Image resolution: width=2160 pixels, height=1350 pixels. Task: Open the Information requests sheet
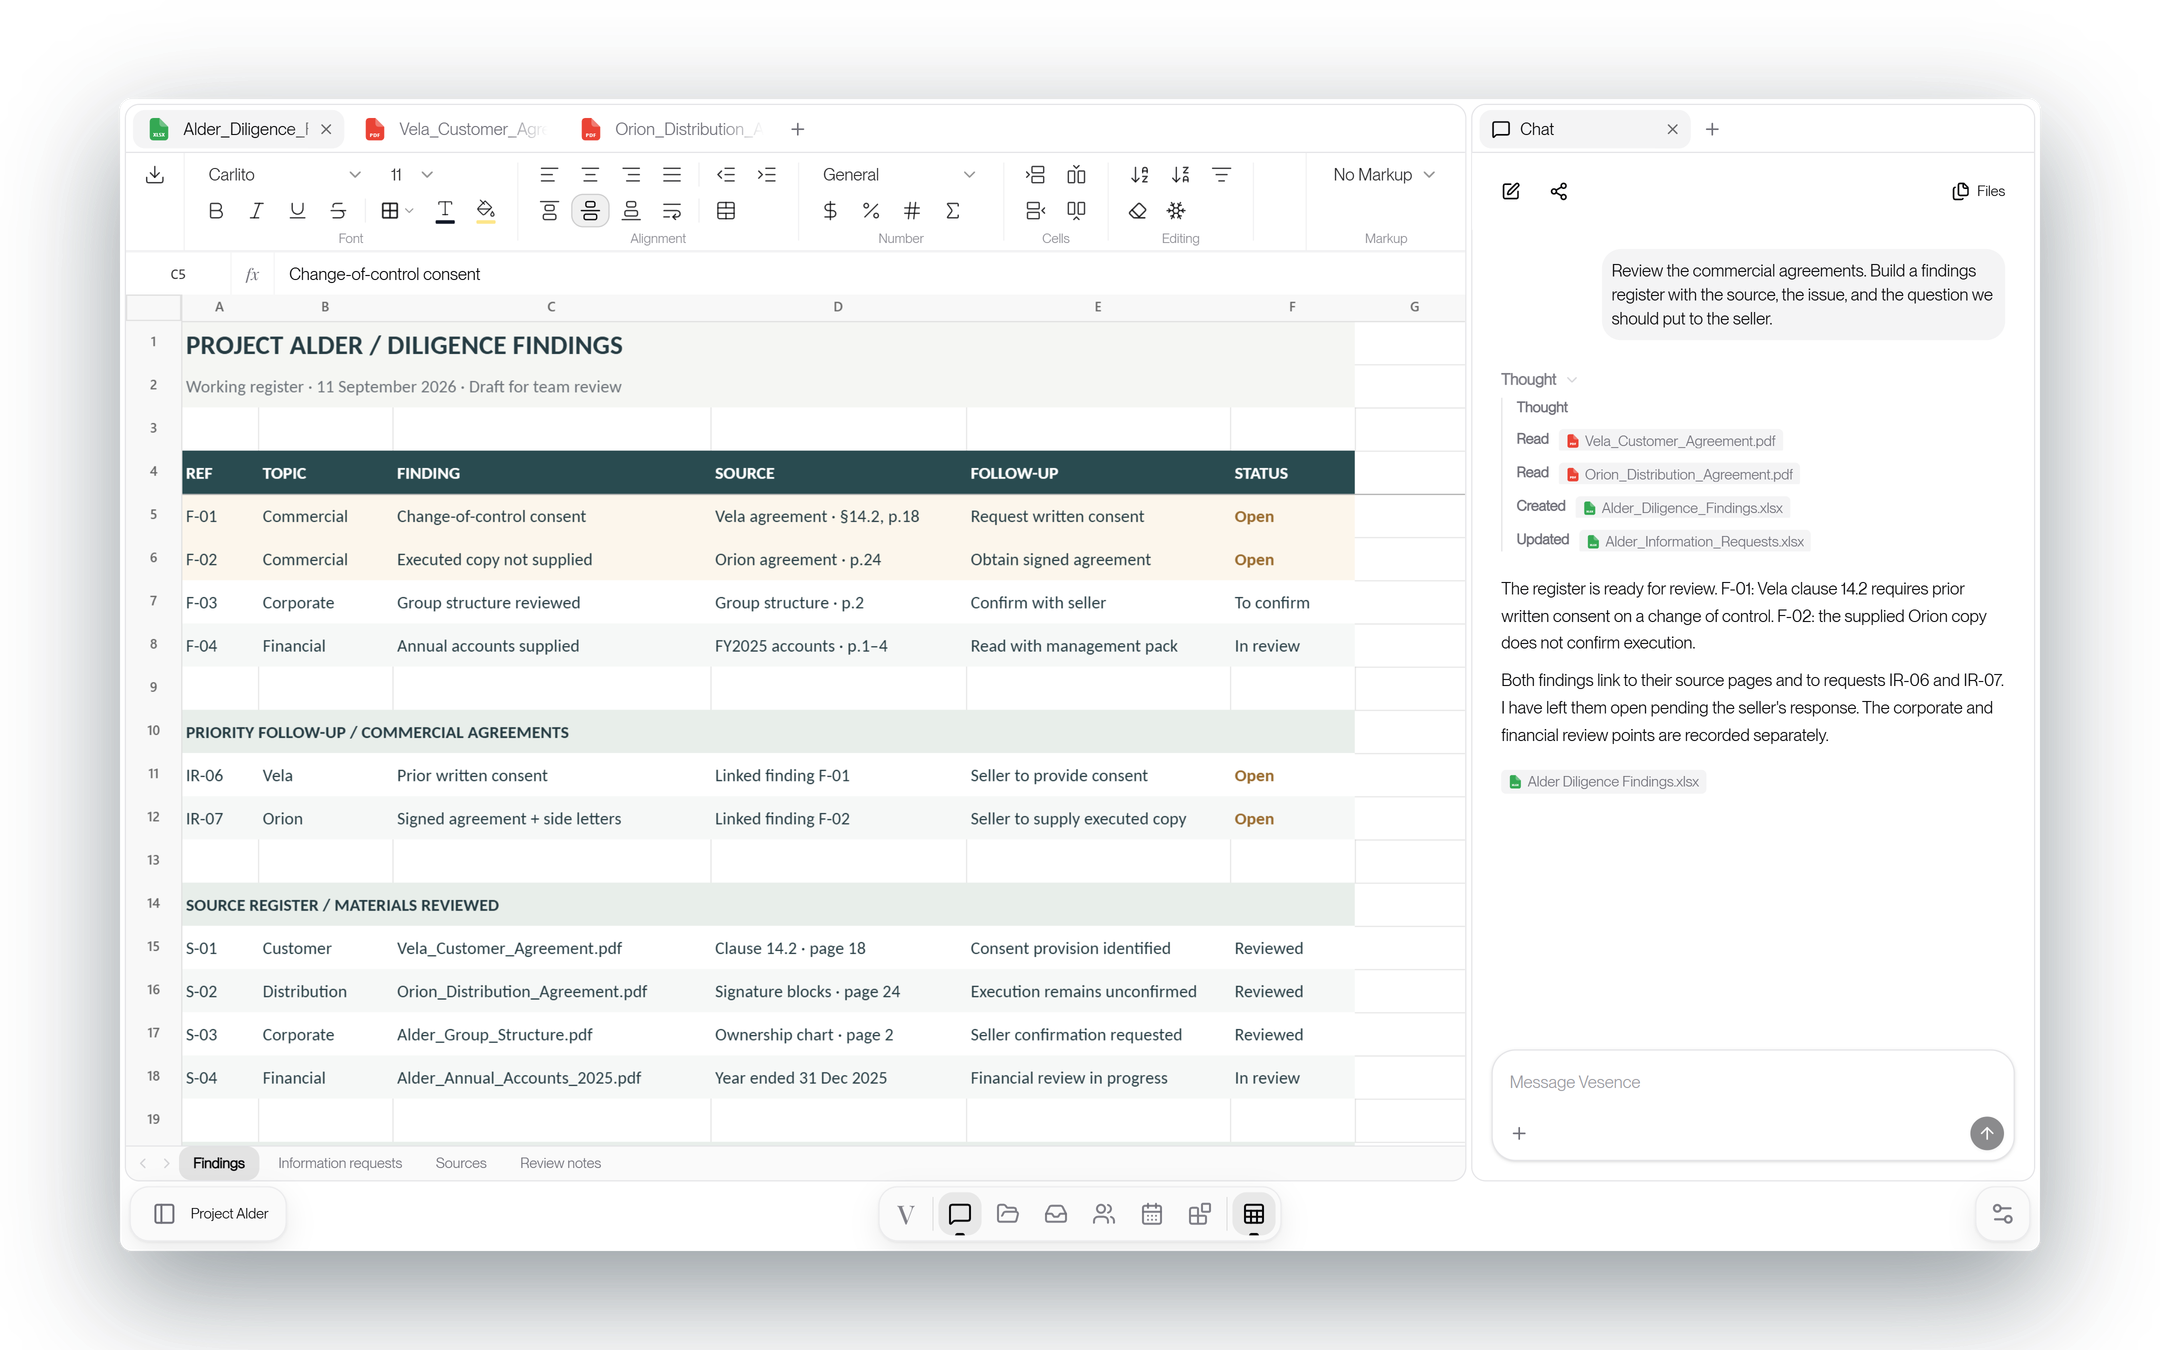[340, 1163]
